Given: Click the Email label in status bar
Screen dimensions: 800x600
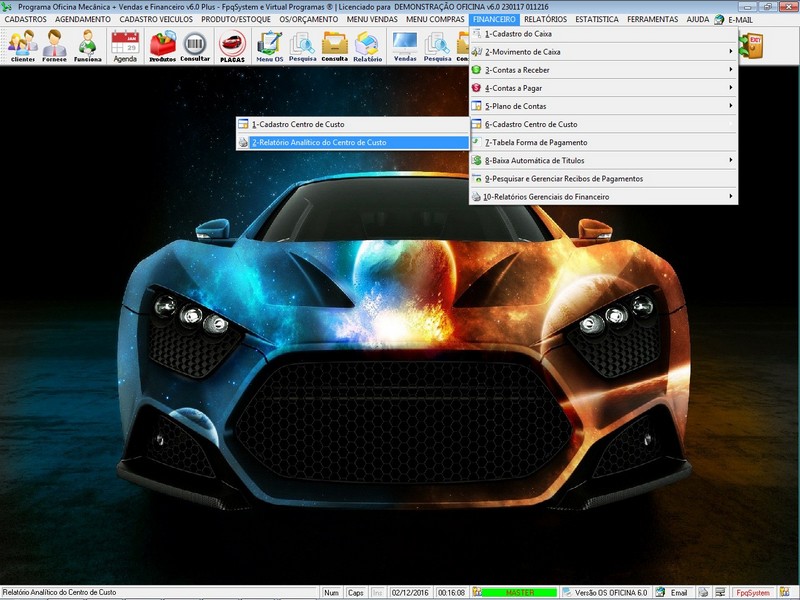Looking at the screenshot, I should click(x=679, y=593).
